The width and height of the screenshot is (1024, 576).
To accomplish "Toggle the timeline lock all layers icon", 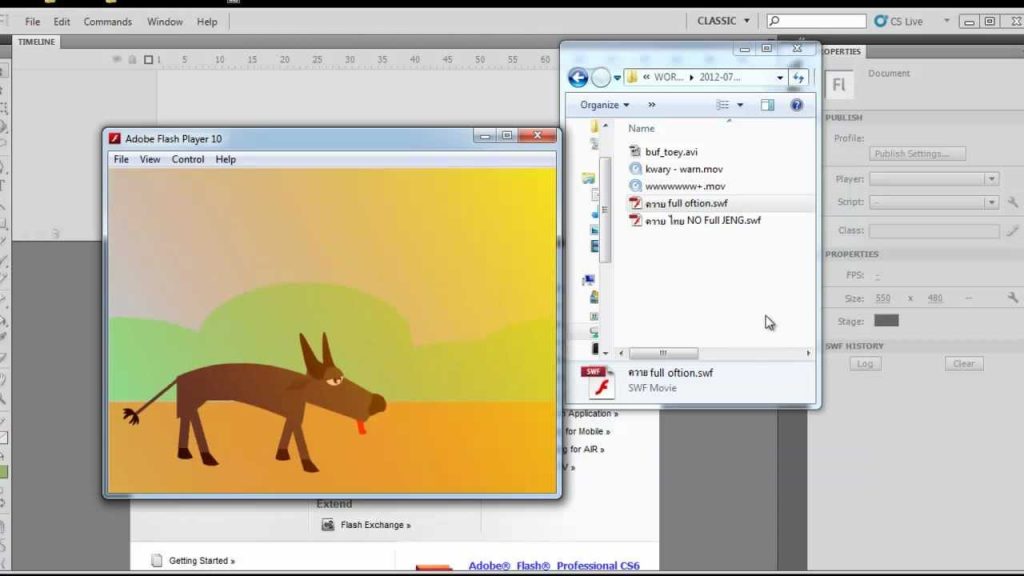I will [133, 59].
